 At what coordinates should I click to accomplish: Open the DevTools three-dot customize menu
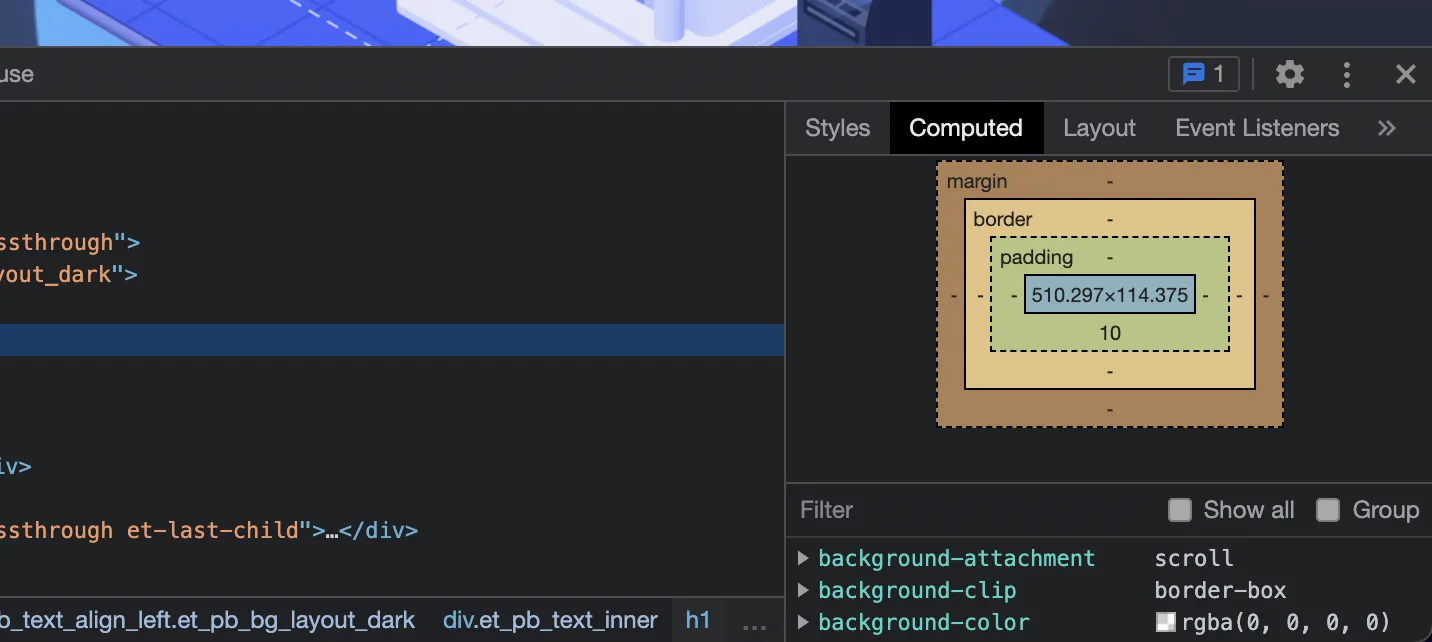tap(1347, 74)
